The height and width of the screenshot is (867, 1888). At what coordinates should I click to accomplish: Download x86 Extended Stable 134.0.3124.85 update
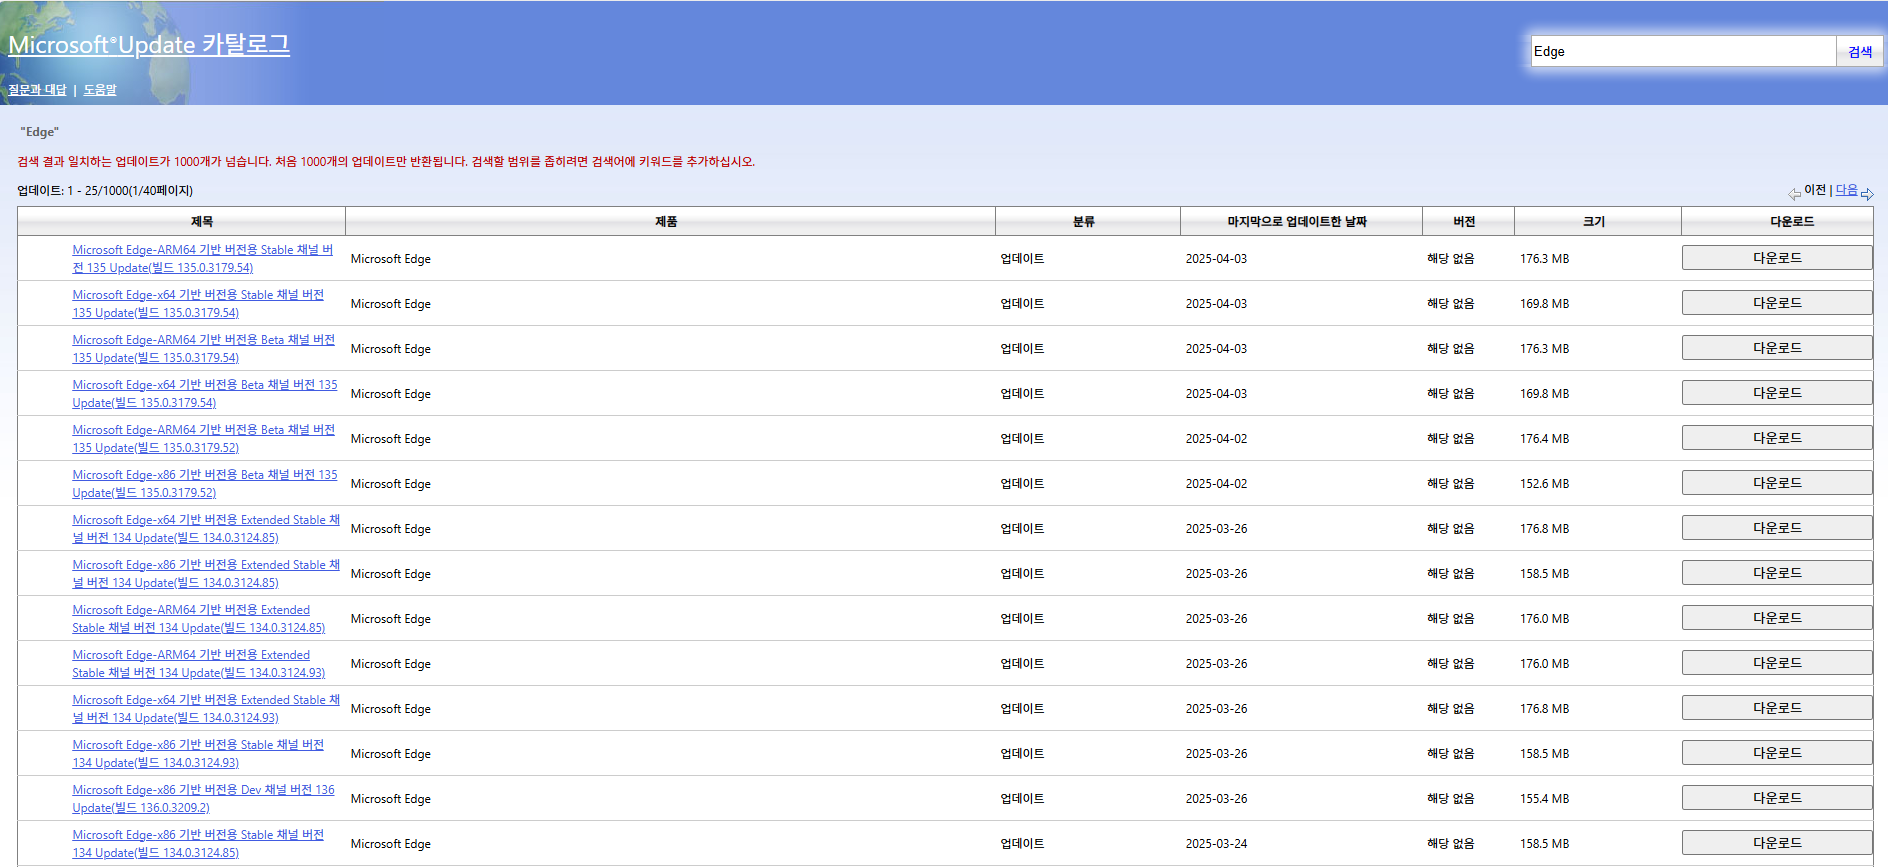1777,573
